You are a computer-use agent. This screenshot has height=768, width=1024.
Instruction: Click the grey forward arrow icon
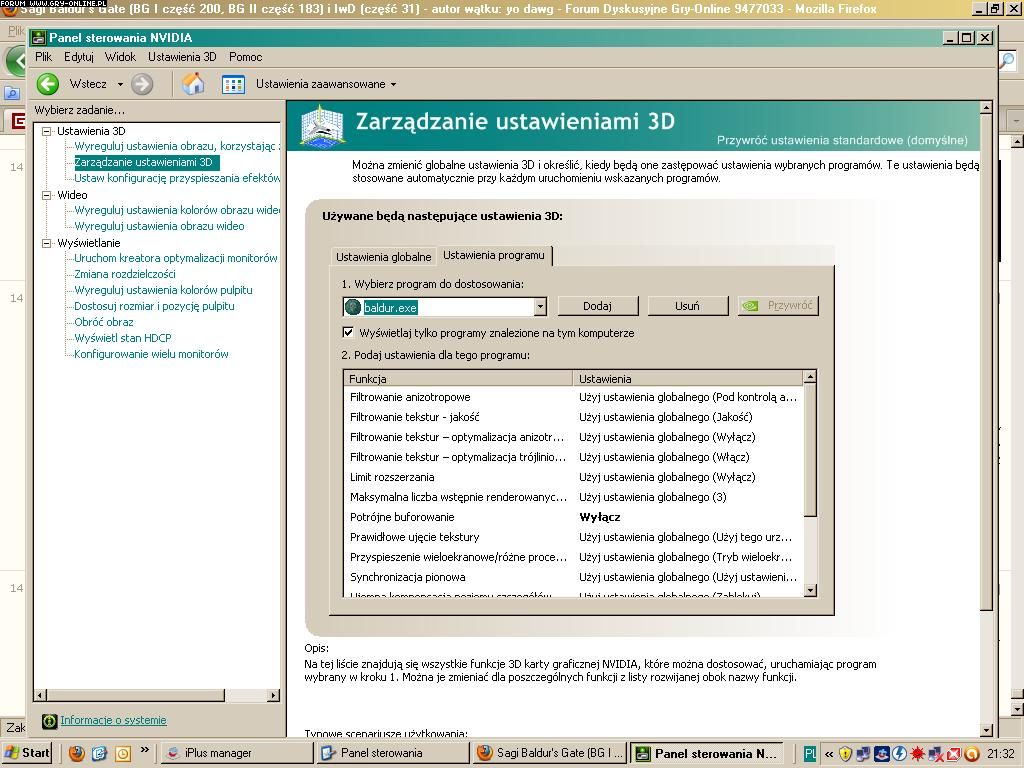(x=142, y=84)
